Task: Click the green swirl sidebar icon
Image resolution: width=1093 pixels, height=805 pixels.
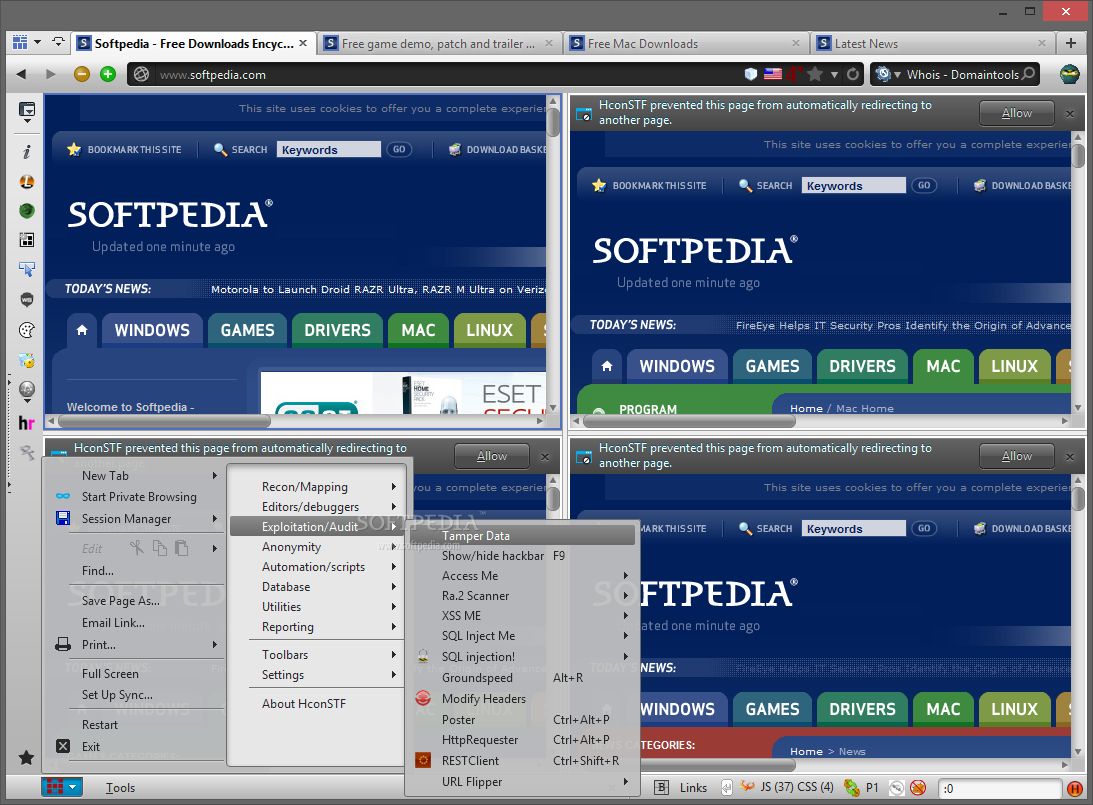Action: point(26,210)
